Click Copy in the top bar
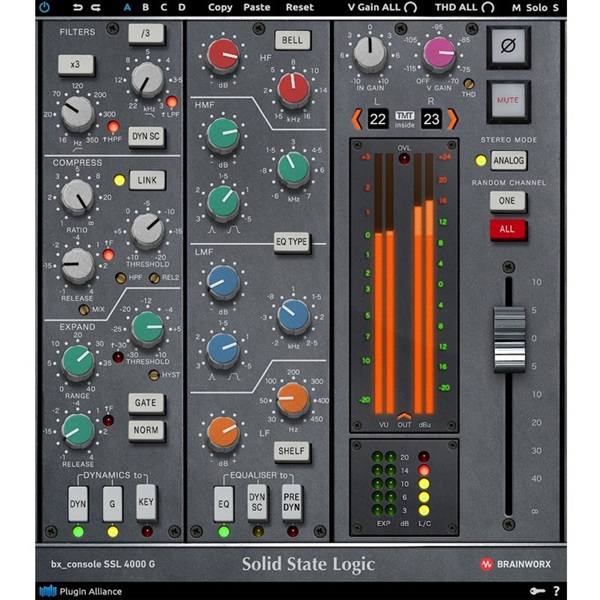The width and height of the screenshot is (600, 600). point(220,7)
